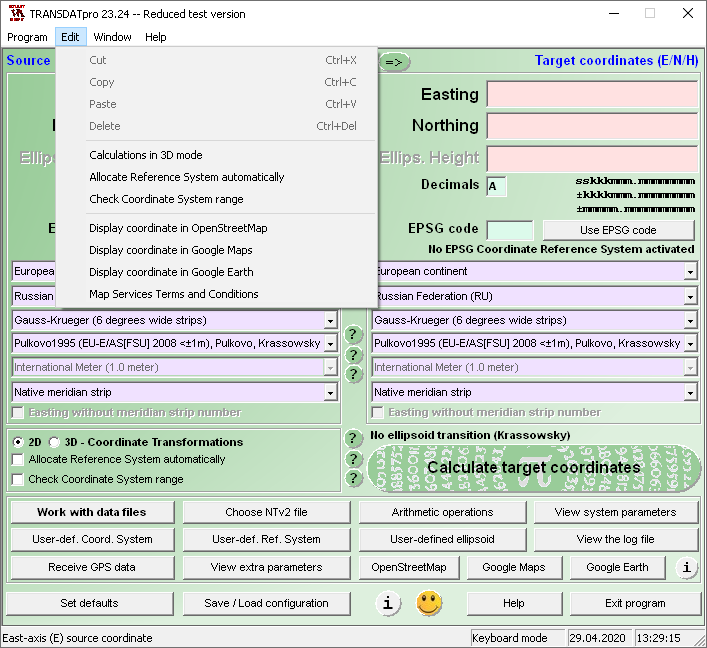Expand target European continent dropdown
Screen dimensions: 707x648
tap(690, 272)
